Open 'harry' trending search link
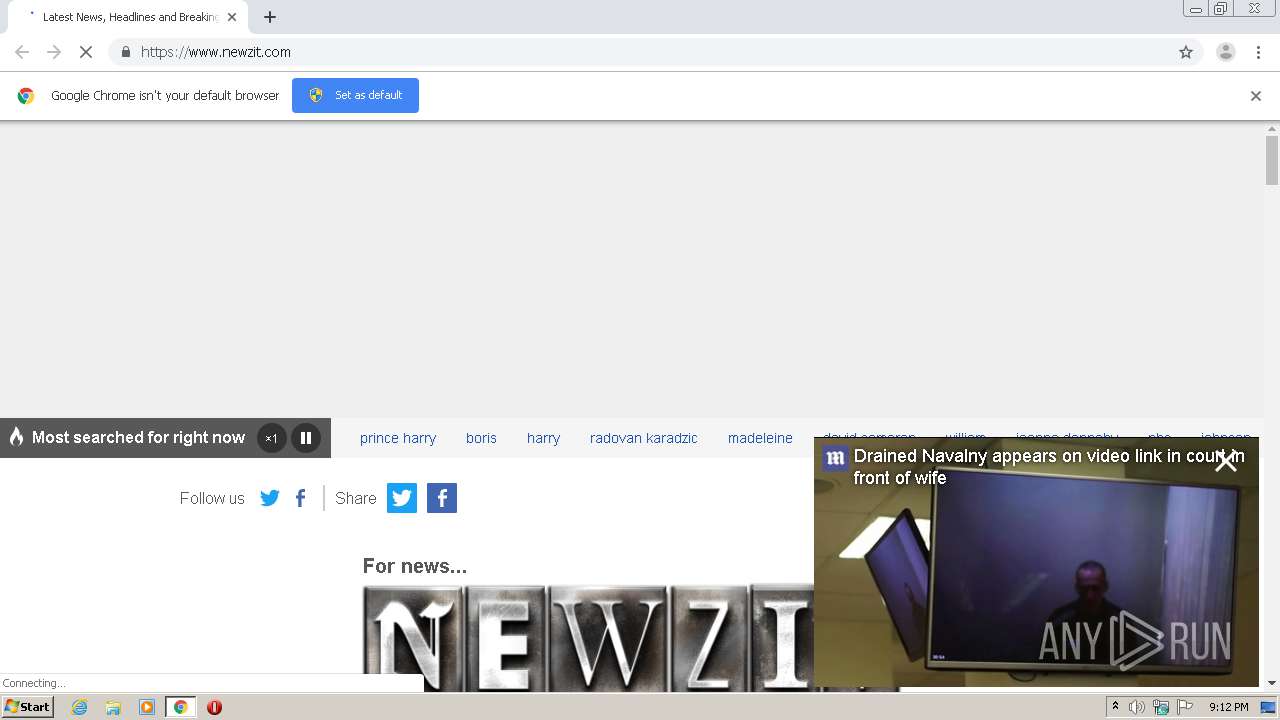1280x720 pixels. [543, 438]
